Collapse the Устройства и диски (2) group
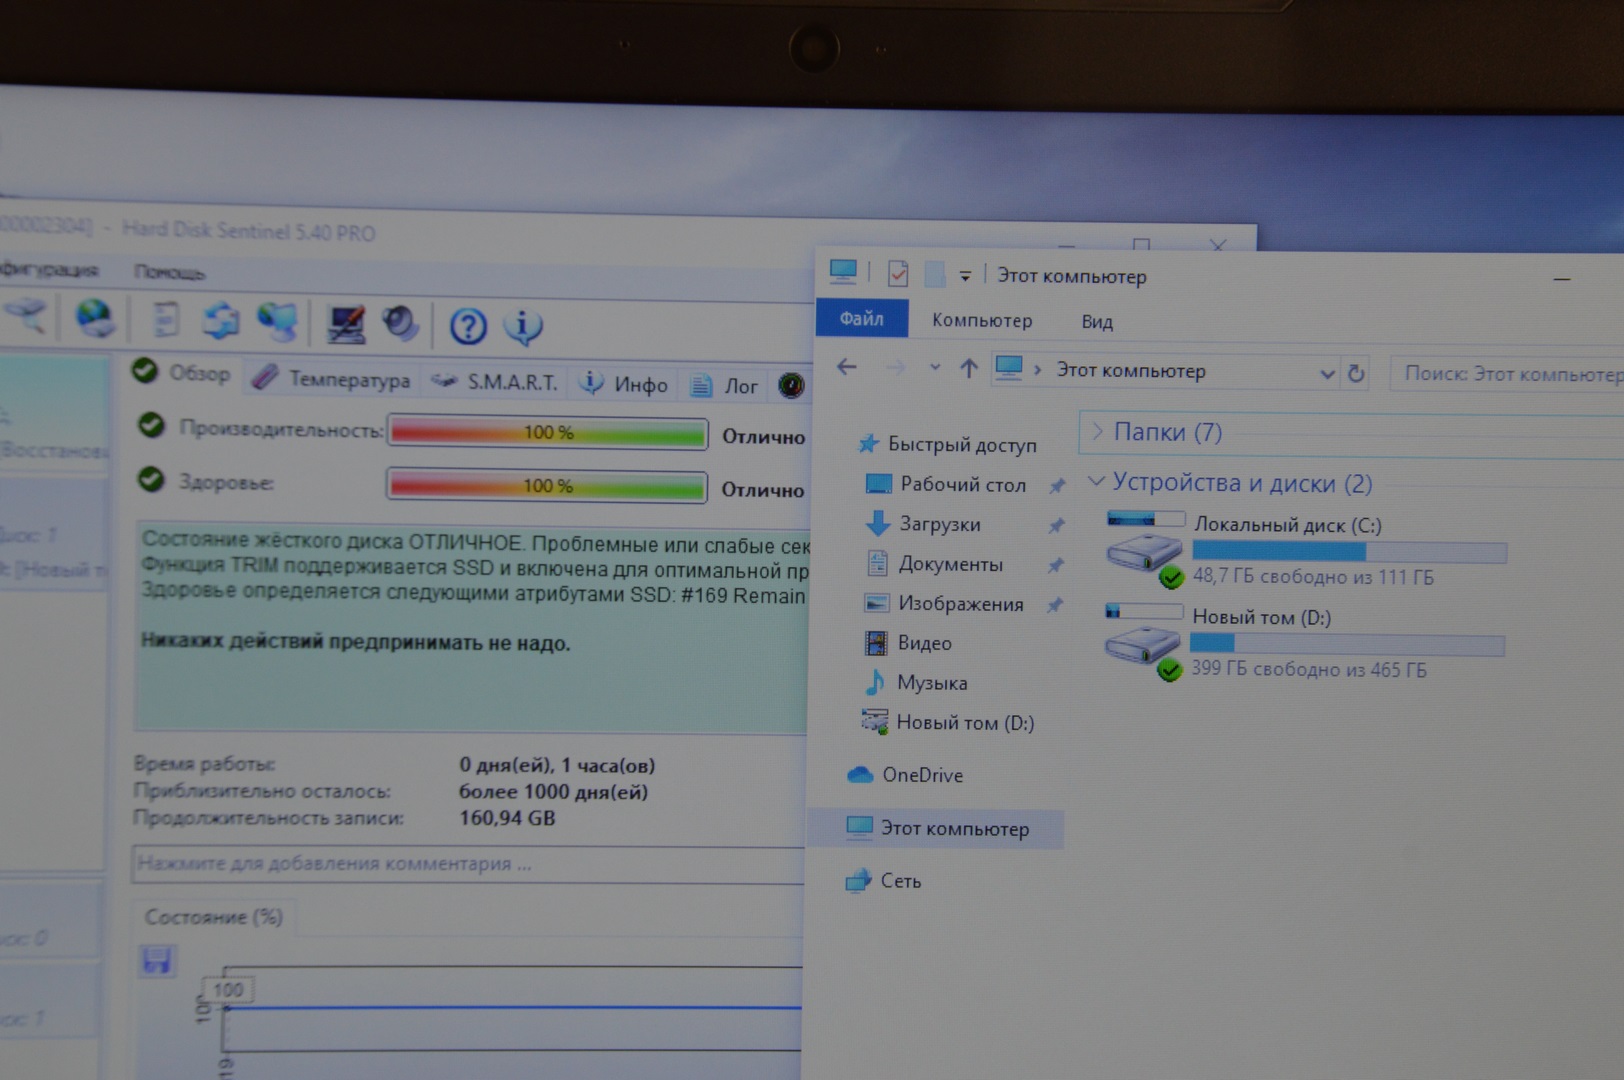This screenshot has width=1624, height=1080. click(x=1096, y=481)
